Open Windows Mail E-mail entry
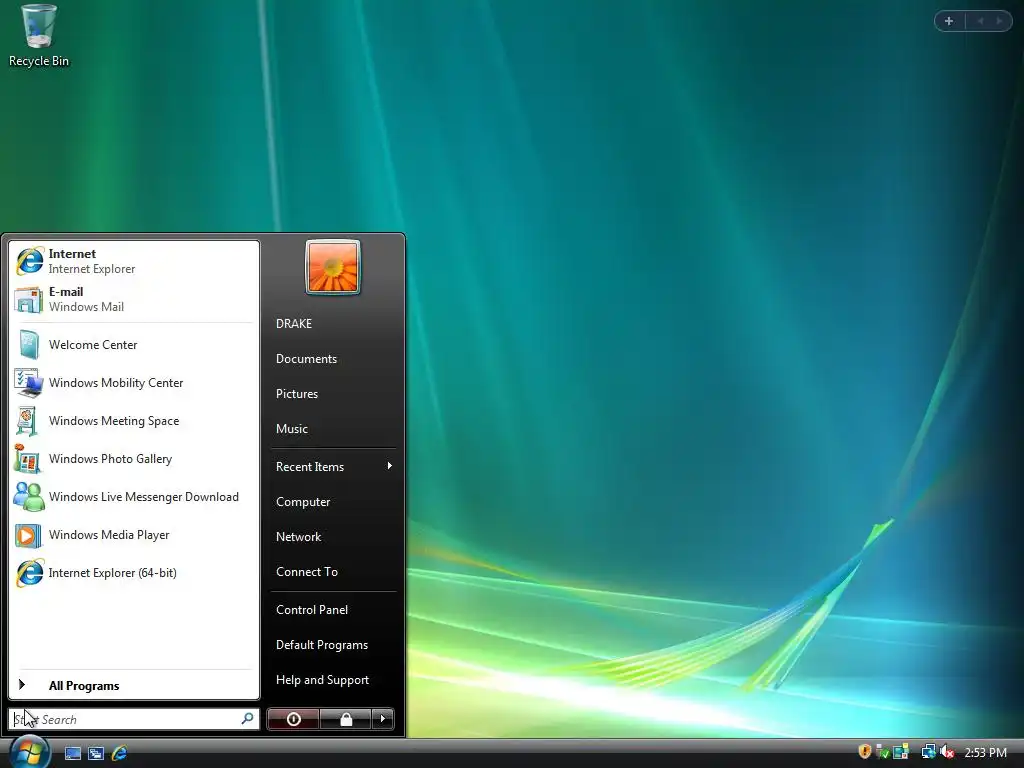 click(x=134, y=299)
